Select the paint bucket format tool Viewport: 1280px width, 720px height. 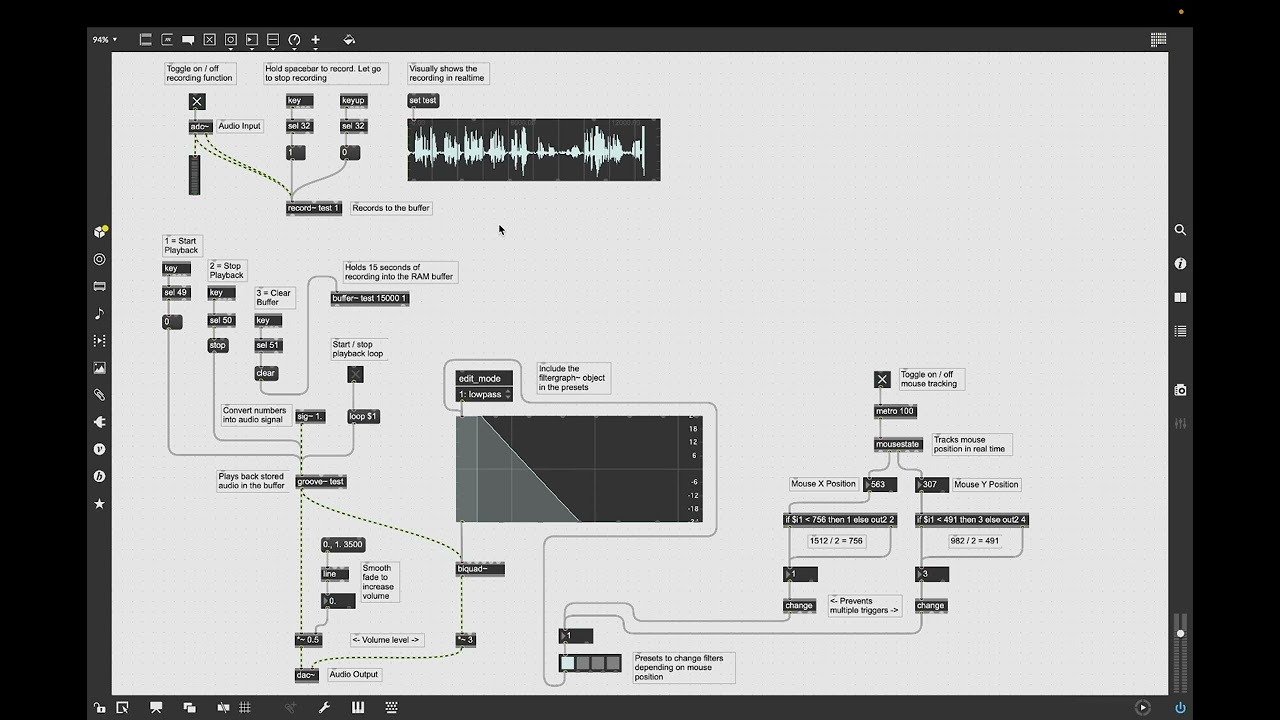pos(349,40)
